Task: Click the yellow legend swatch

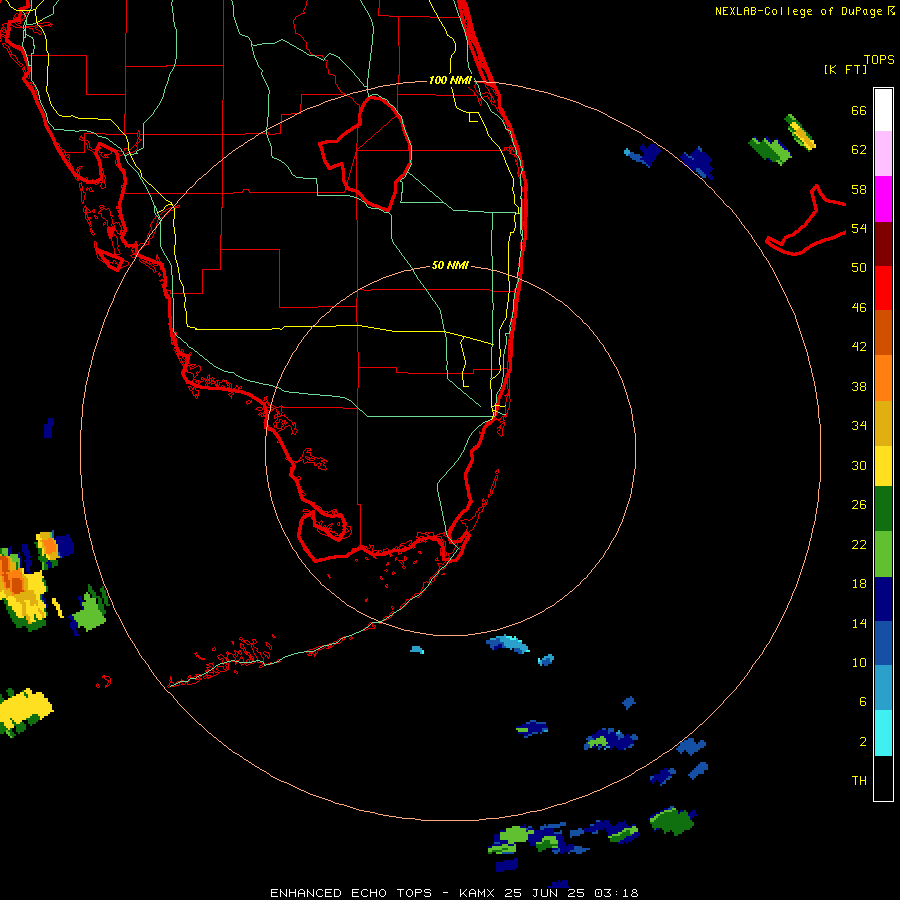Action: tap(883, 465)
